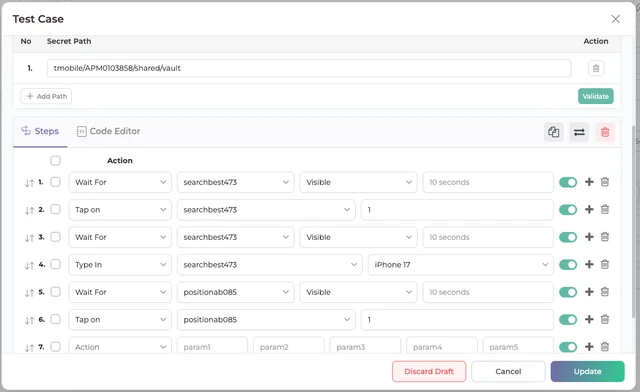
Task: Click step 5 timeout 10 seconds field
Action: pos(488,292)
